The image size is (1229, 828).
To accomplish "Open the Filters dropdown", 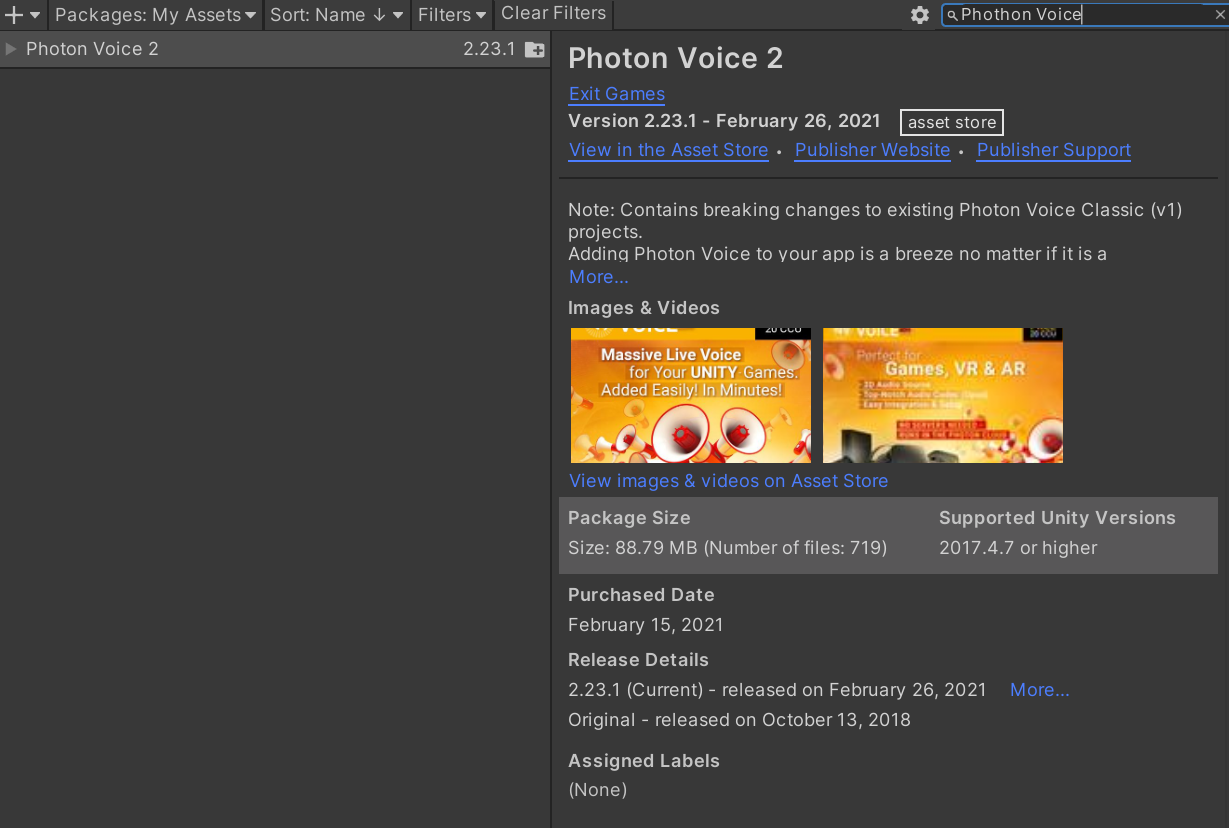I will pos(452,15).
